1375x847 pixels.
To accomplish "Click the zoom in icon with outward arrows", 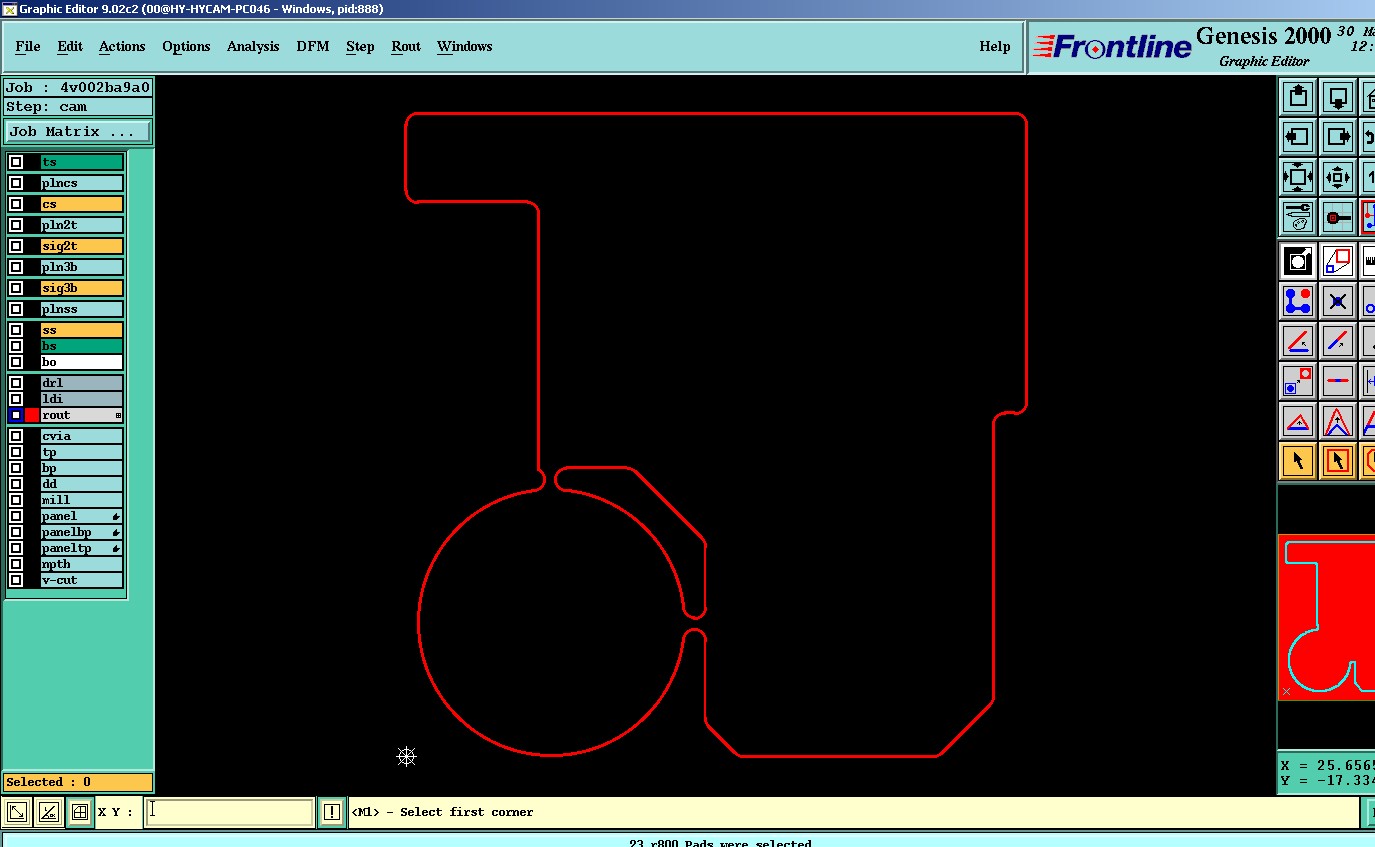I will pos(1298,177).
